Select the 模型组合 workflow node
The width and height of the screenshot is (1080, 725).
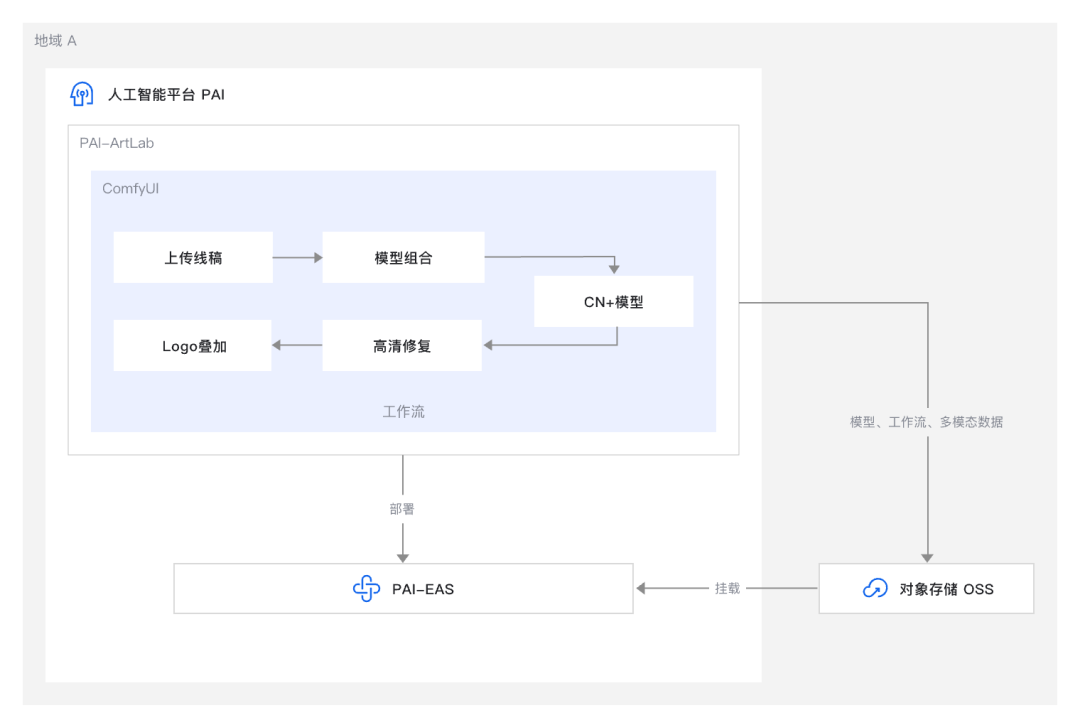coord(403,258)
